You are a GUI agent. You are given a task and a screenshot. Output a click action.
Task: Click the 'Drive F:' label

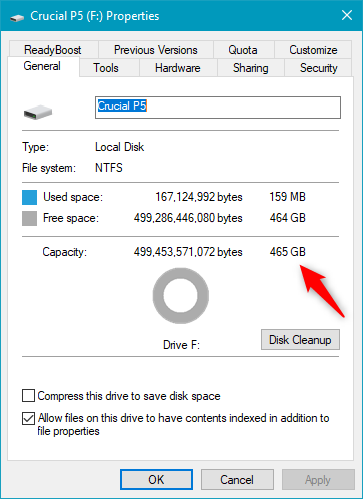point(181,345)
